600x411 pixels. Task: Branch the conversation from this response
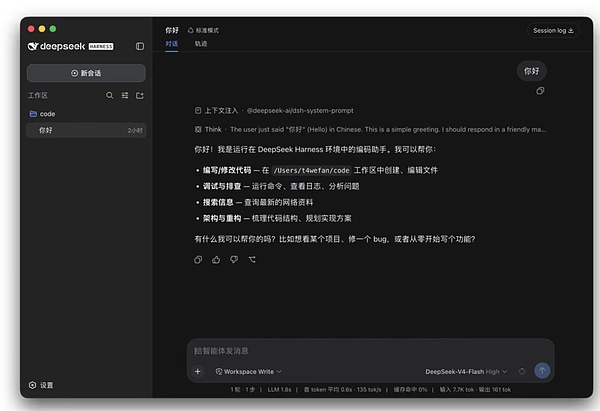tap(252, 260)
